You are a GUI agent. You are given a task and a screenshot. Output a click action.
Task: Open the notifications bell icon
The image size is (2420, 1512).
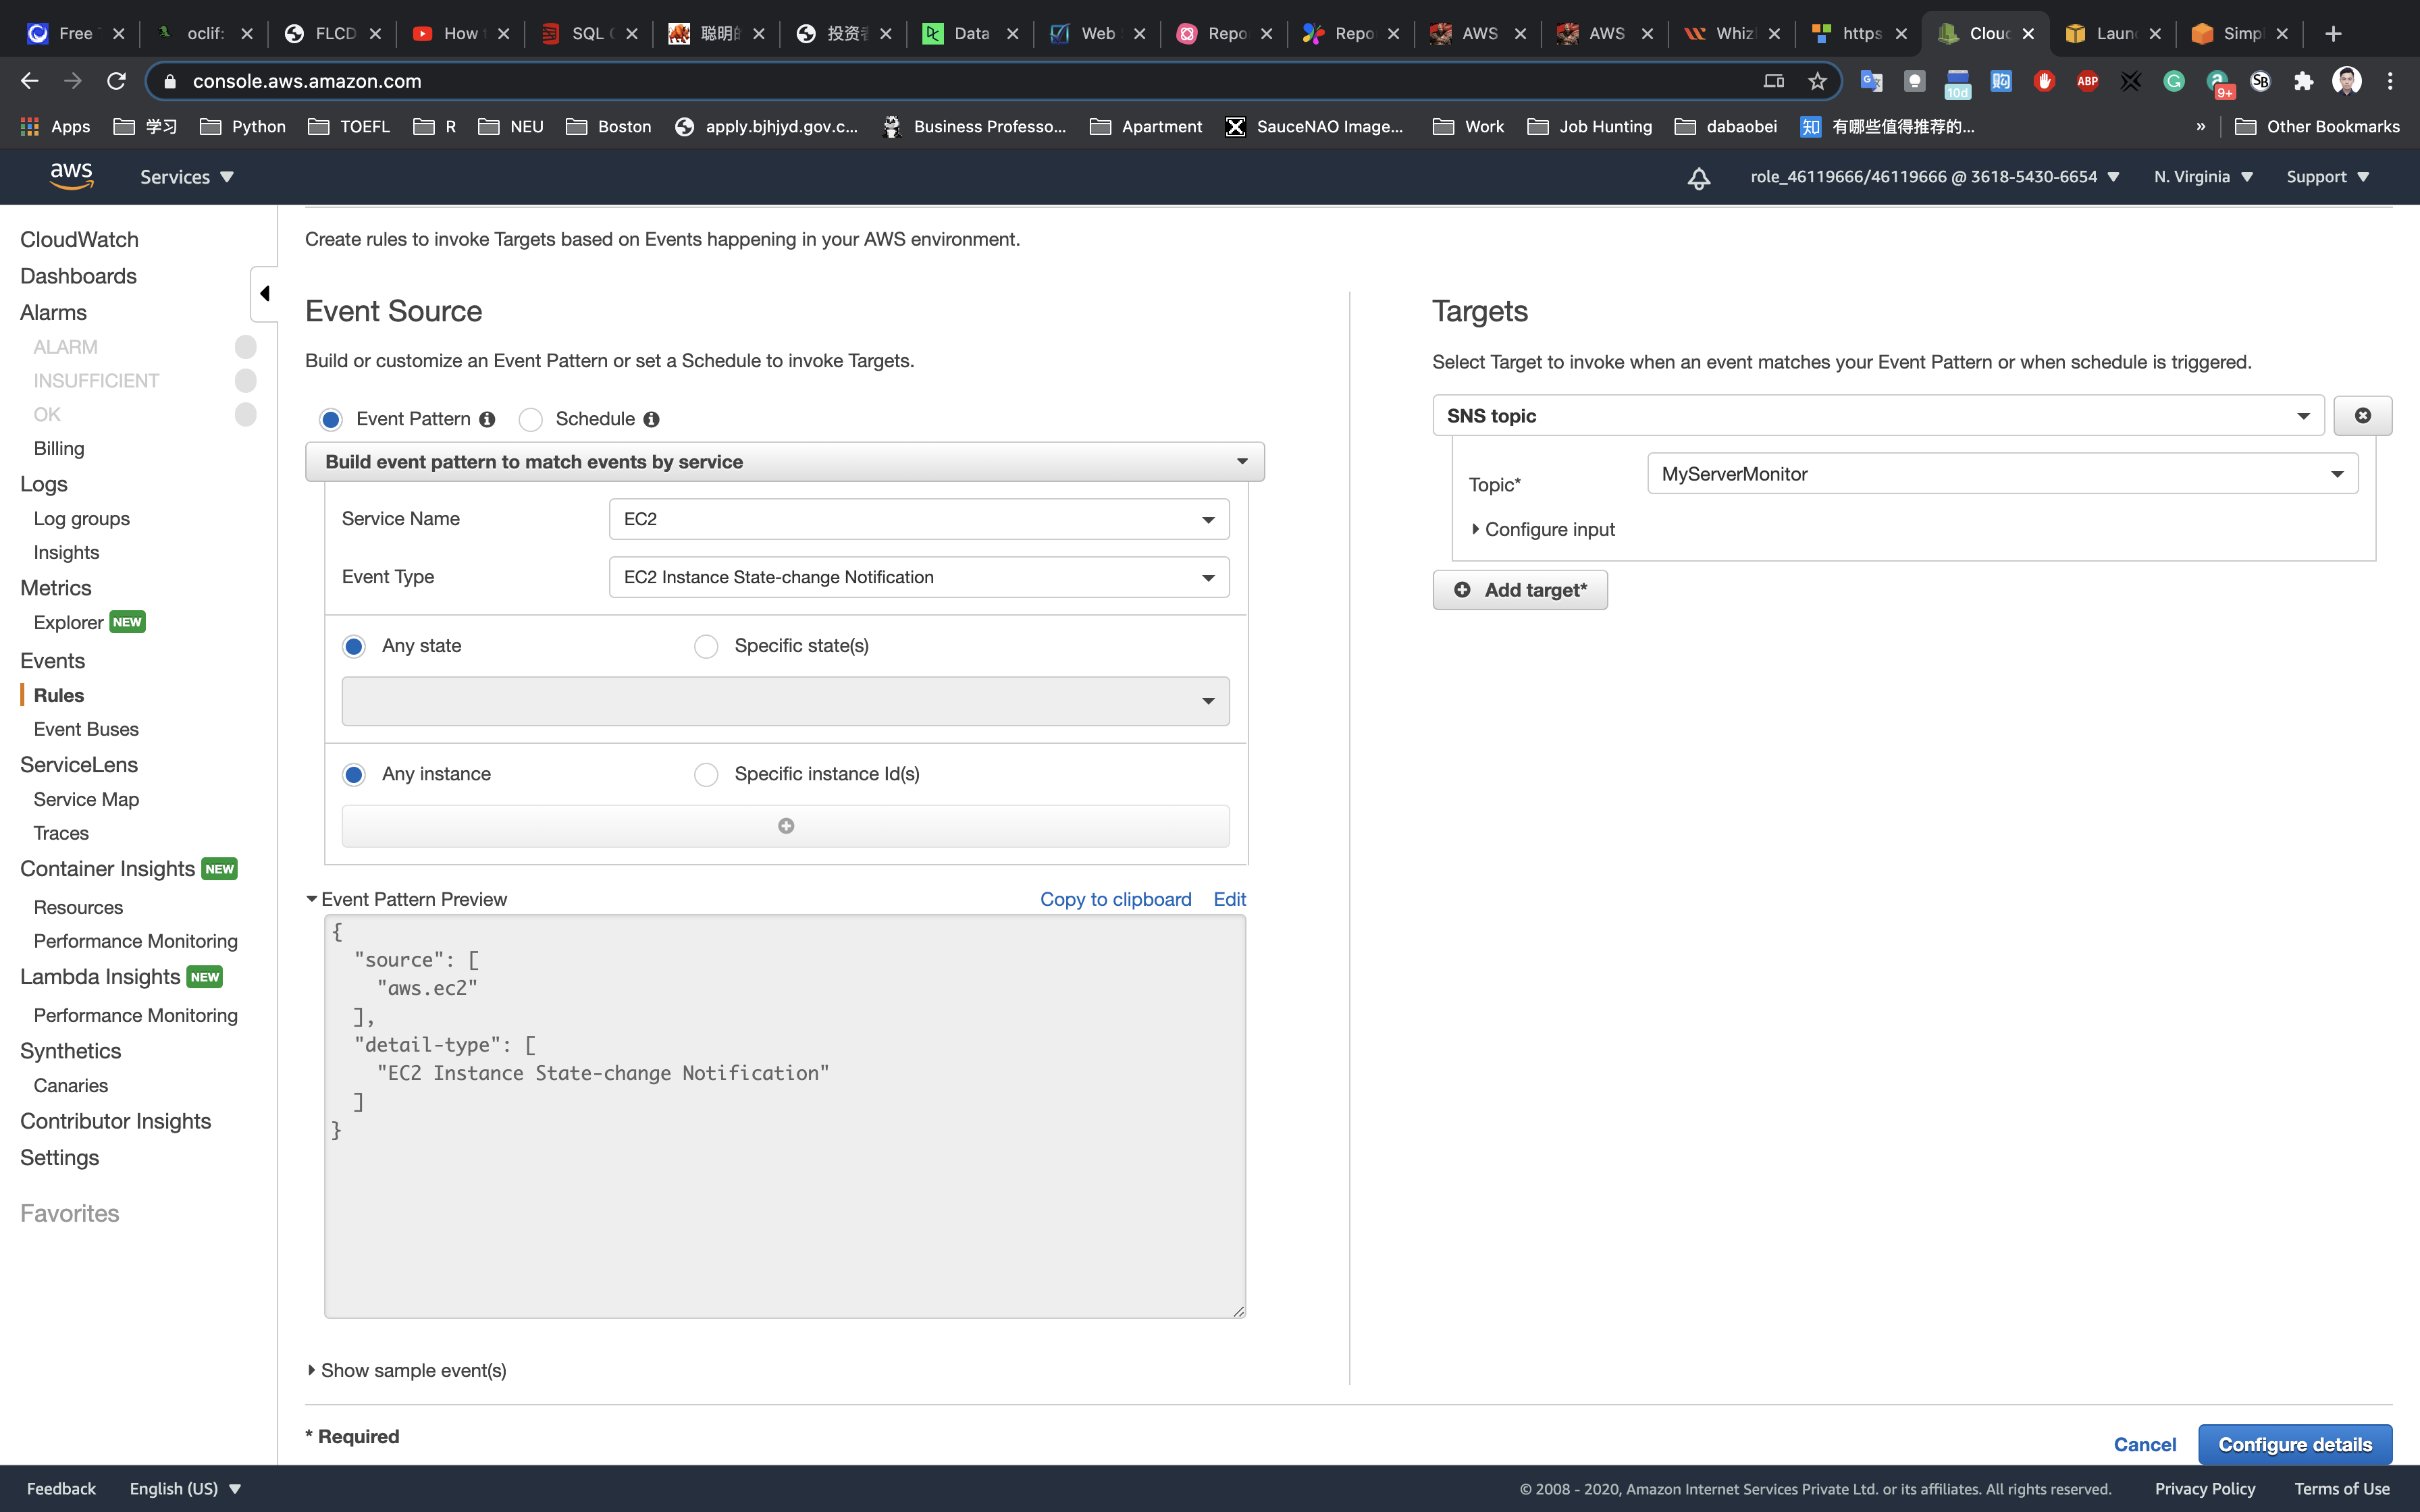pos(1698,178)
